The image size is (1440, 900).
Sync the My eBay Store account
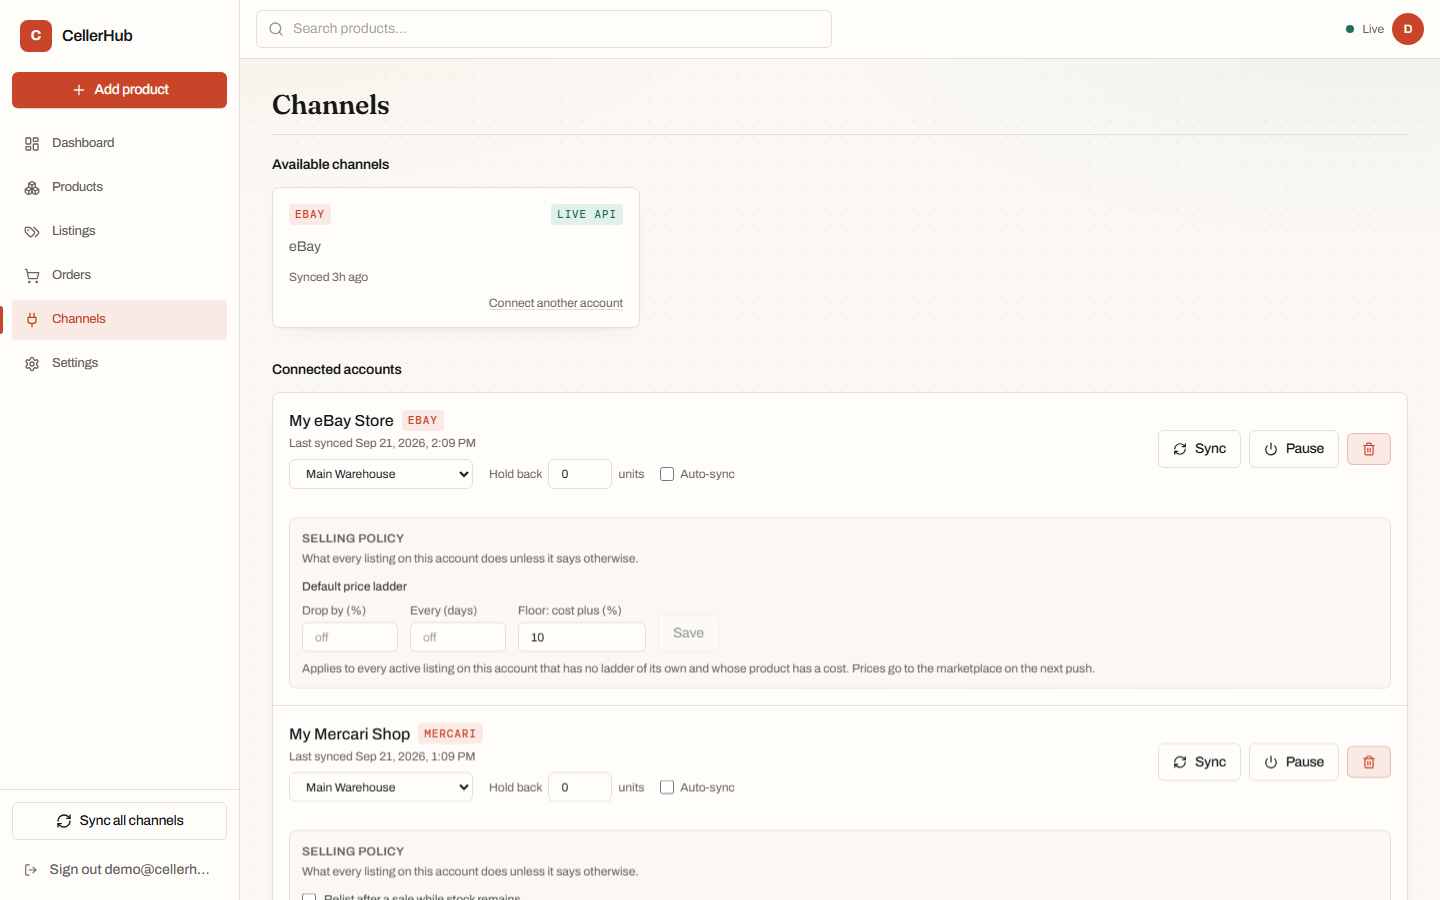(x=1199, y=449)
